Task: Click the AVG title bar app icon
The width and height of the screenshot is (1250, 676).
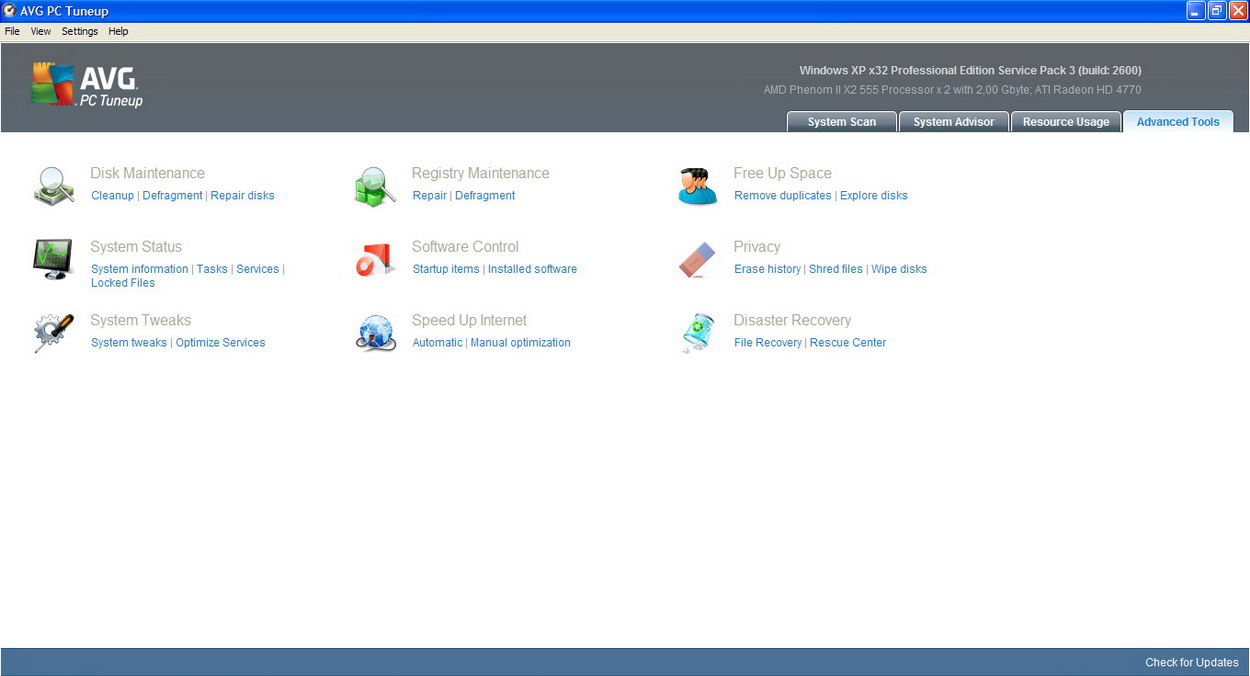Action: pyautogui.click(x=10, y=11)
